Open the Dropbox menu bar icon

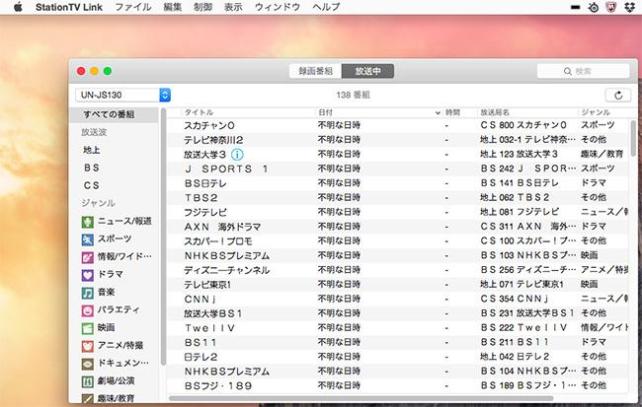630,6
